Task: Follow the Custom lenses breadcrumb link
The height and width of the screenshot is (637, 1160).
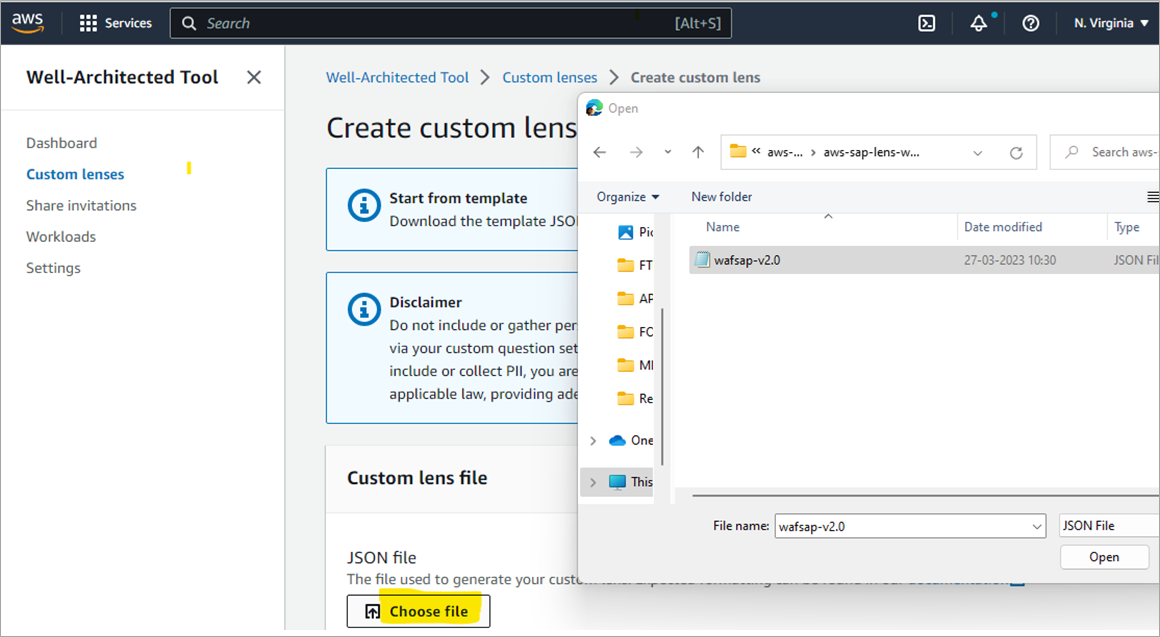Action: pyautogui.click(x=550, y=77)
